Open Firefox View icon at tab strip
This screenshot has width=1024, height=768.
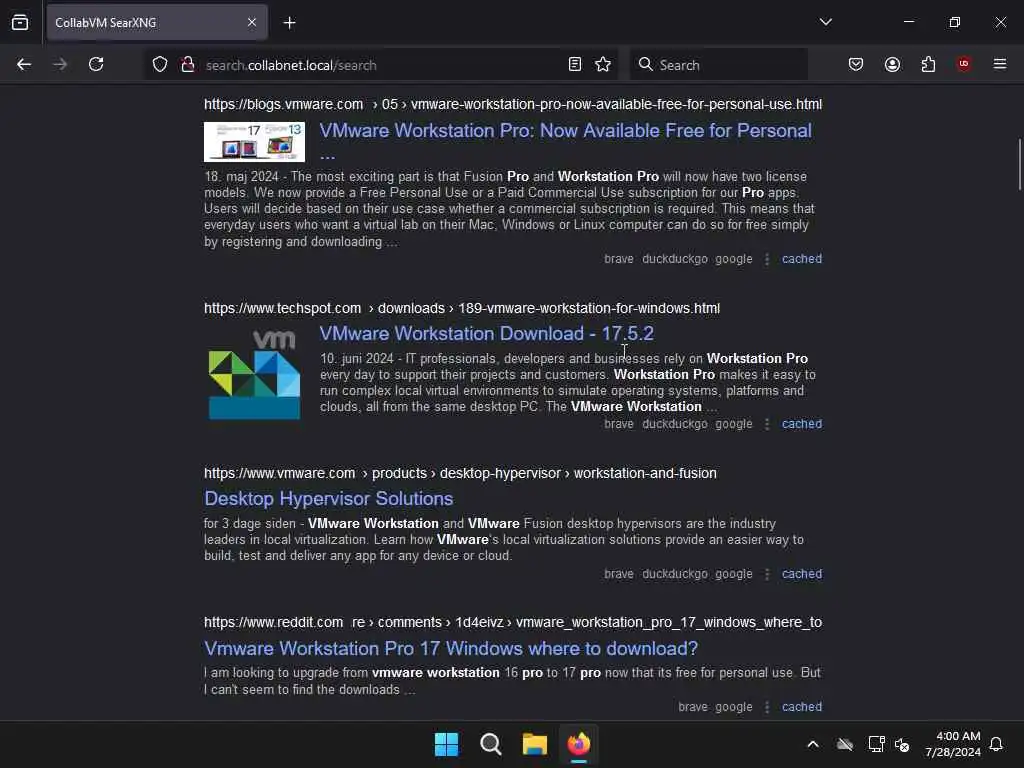[20, 22]
